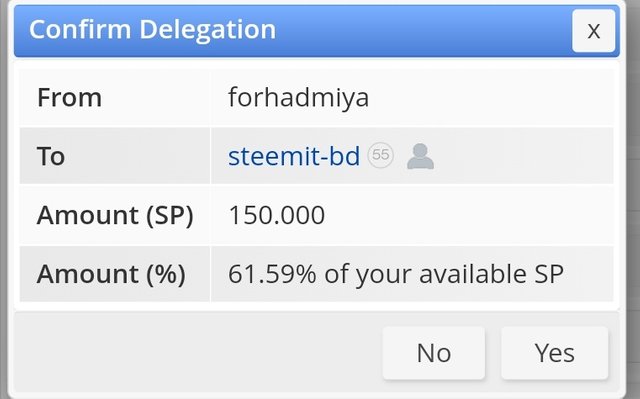The image size is (640, 399).
Task: Select the To row label
Action: [51, 156]
